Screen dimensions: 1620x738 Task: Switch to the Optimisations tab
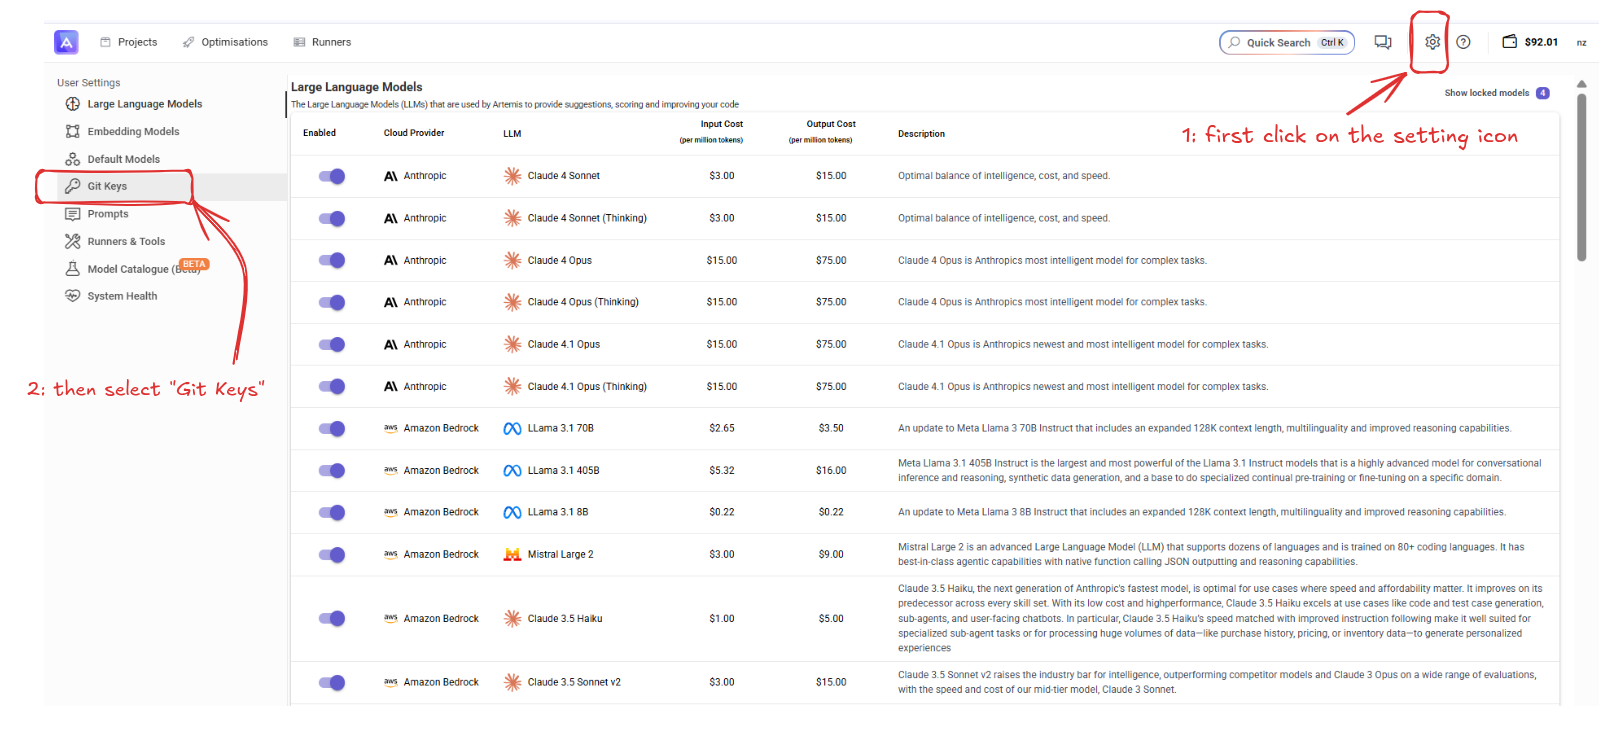pos(225,42)
